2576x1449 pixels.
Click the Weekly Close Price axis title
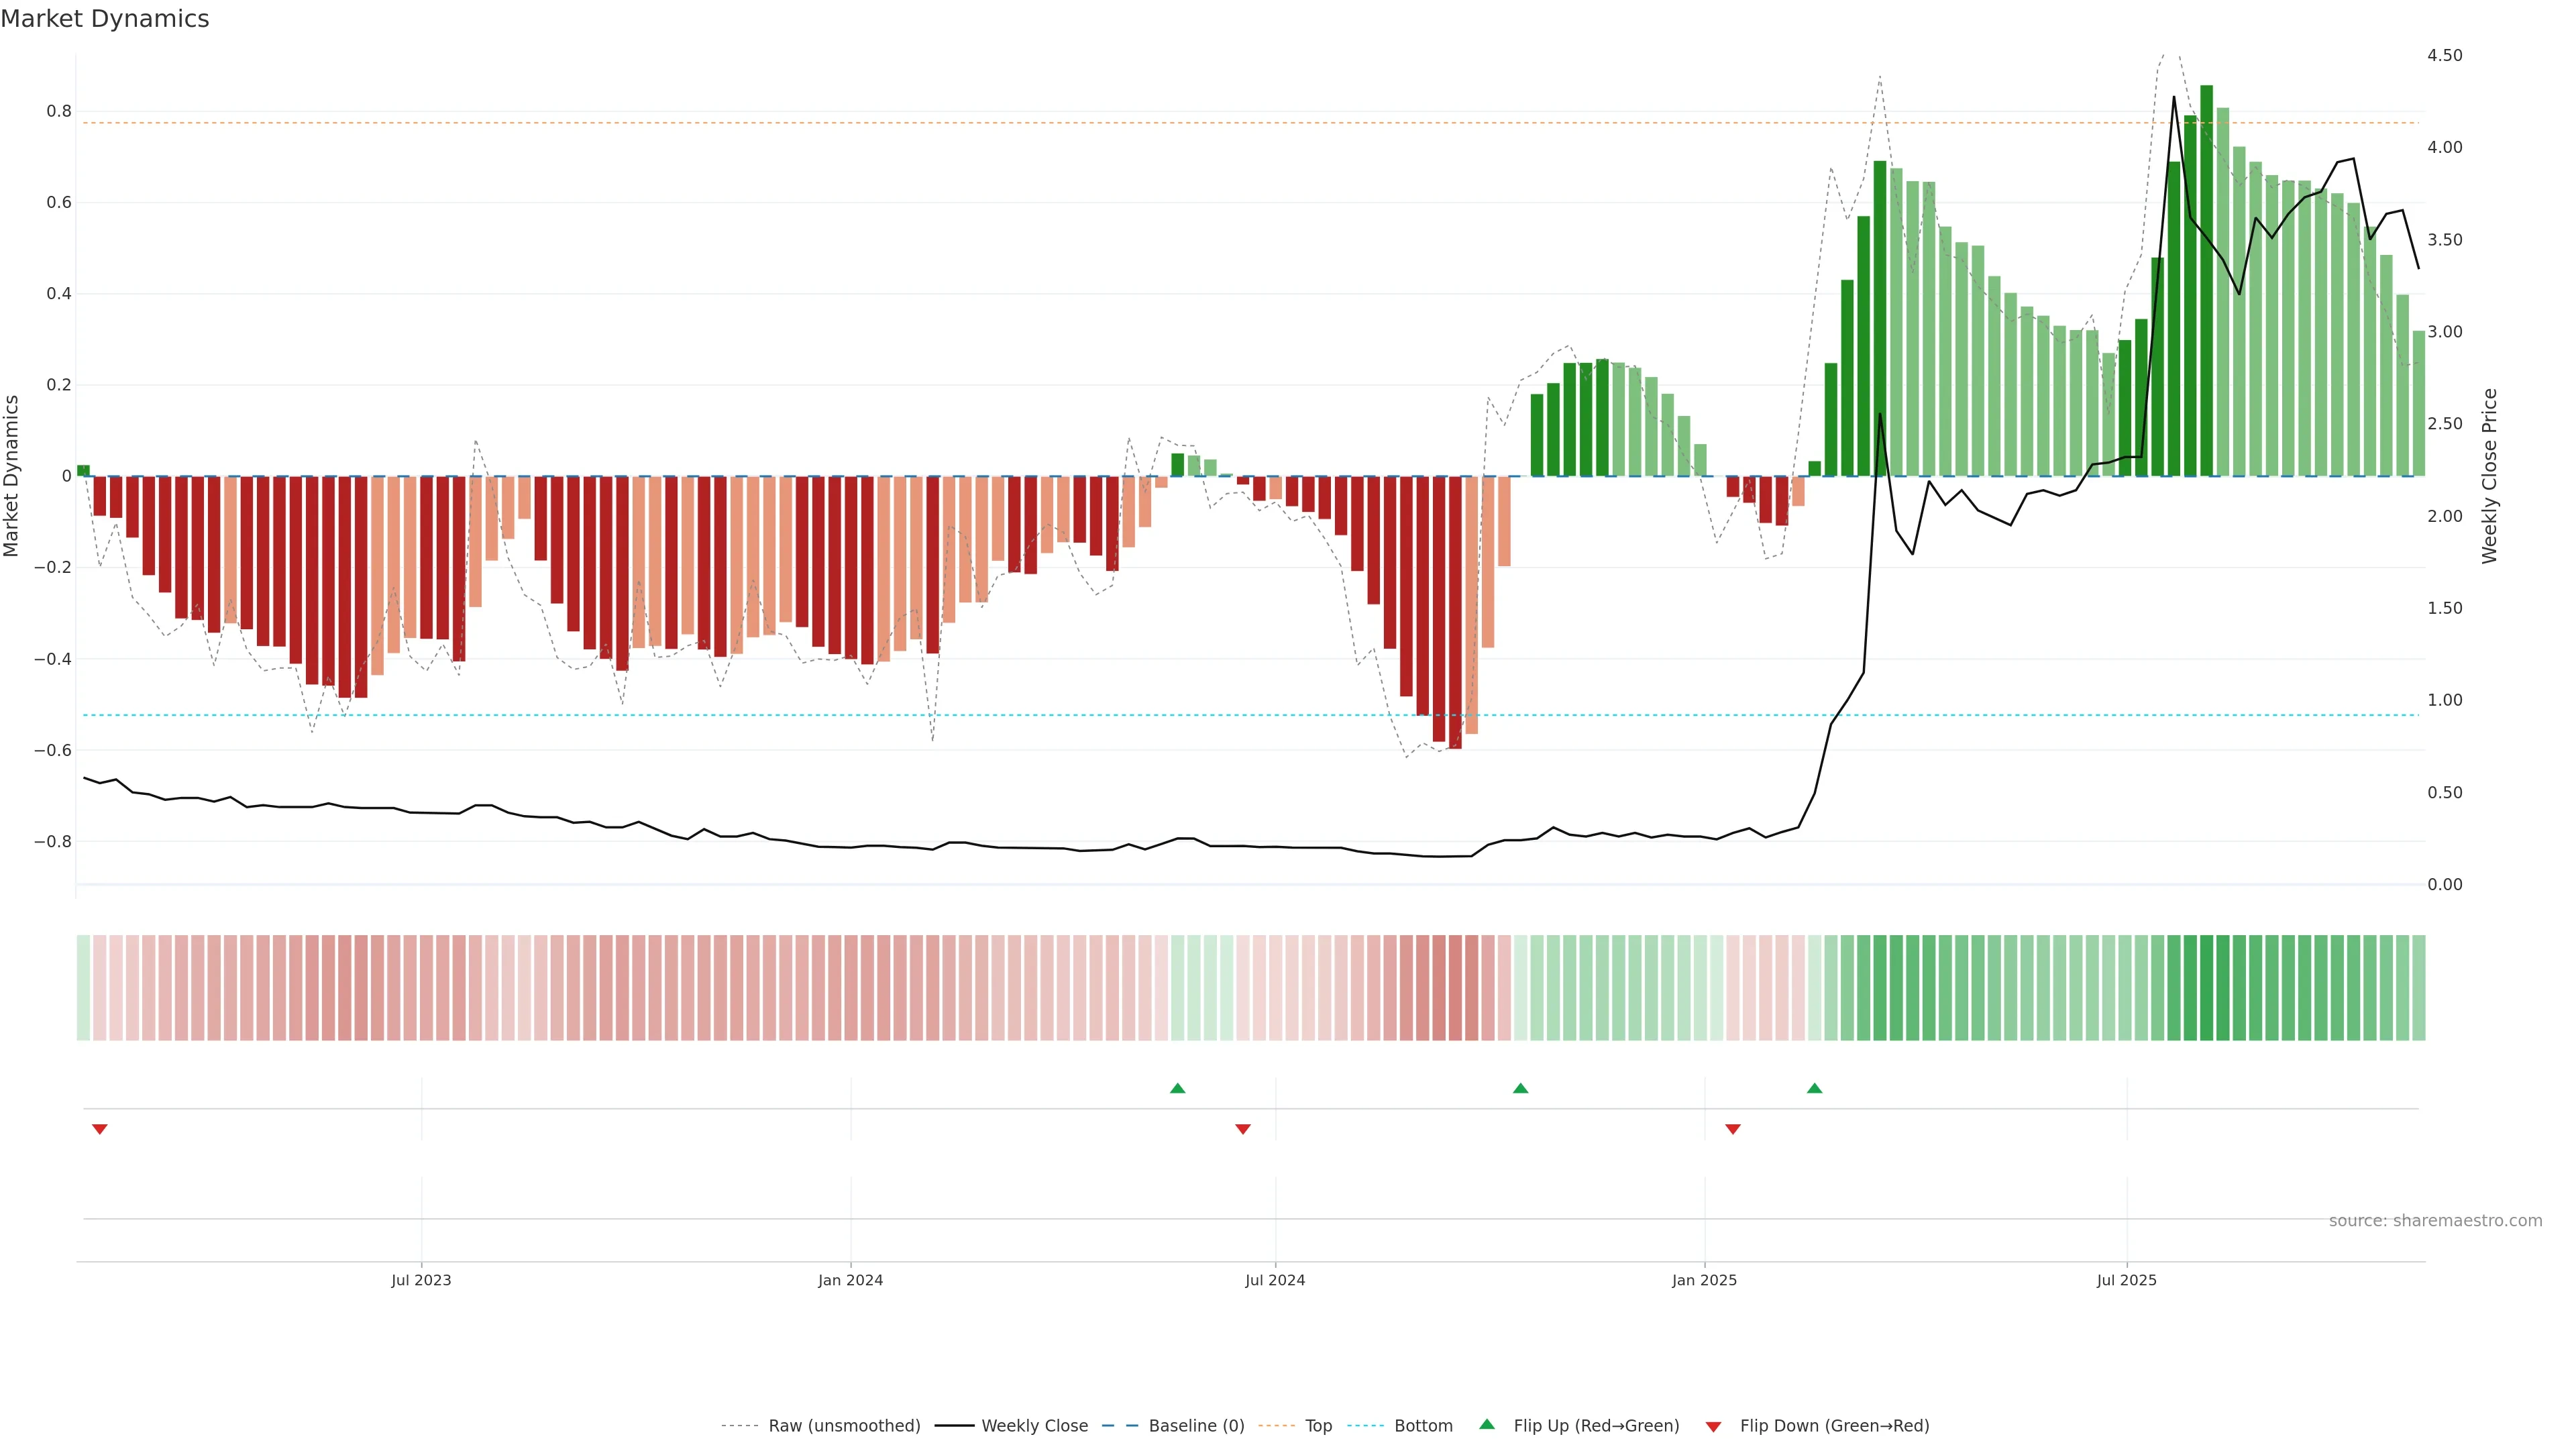coord(2489,476)
